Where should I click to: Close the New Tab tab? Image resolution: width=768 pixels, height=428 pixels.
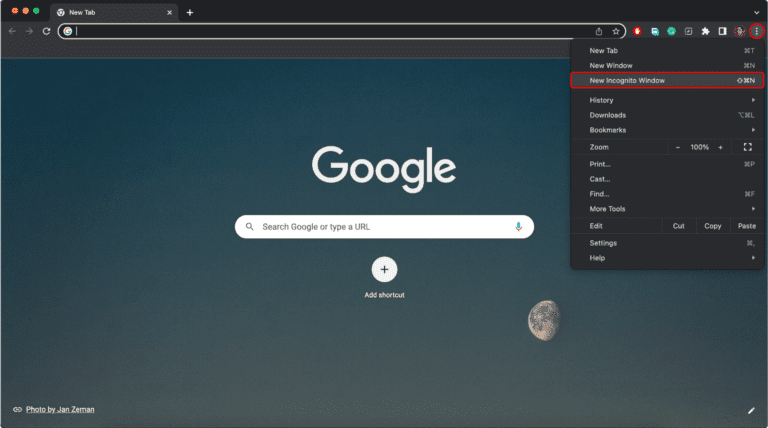tap(169, 13)
